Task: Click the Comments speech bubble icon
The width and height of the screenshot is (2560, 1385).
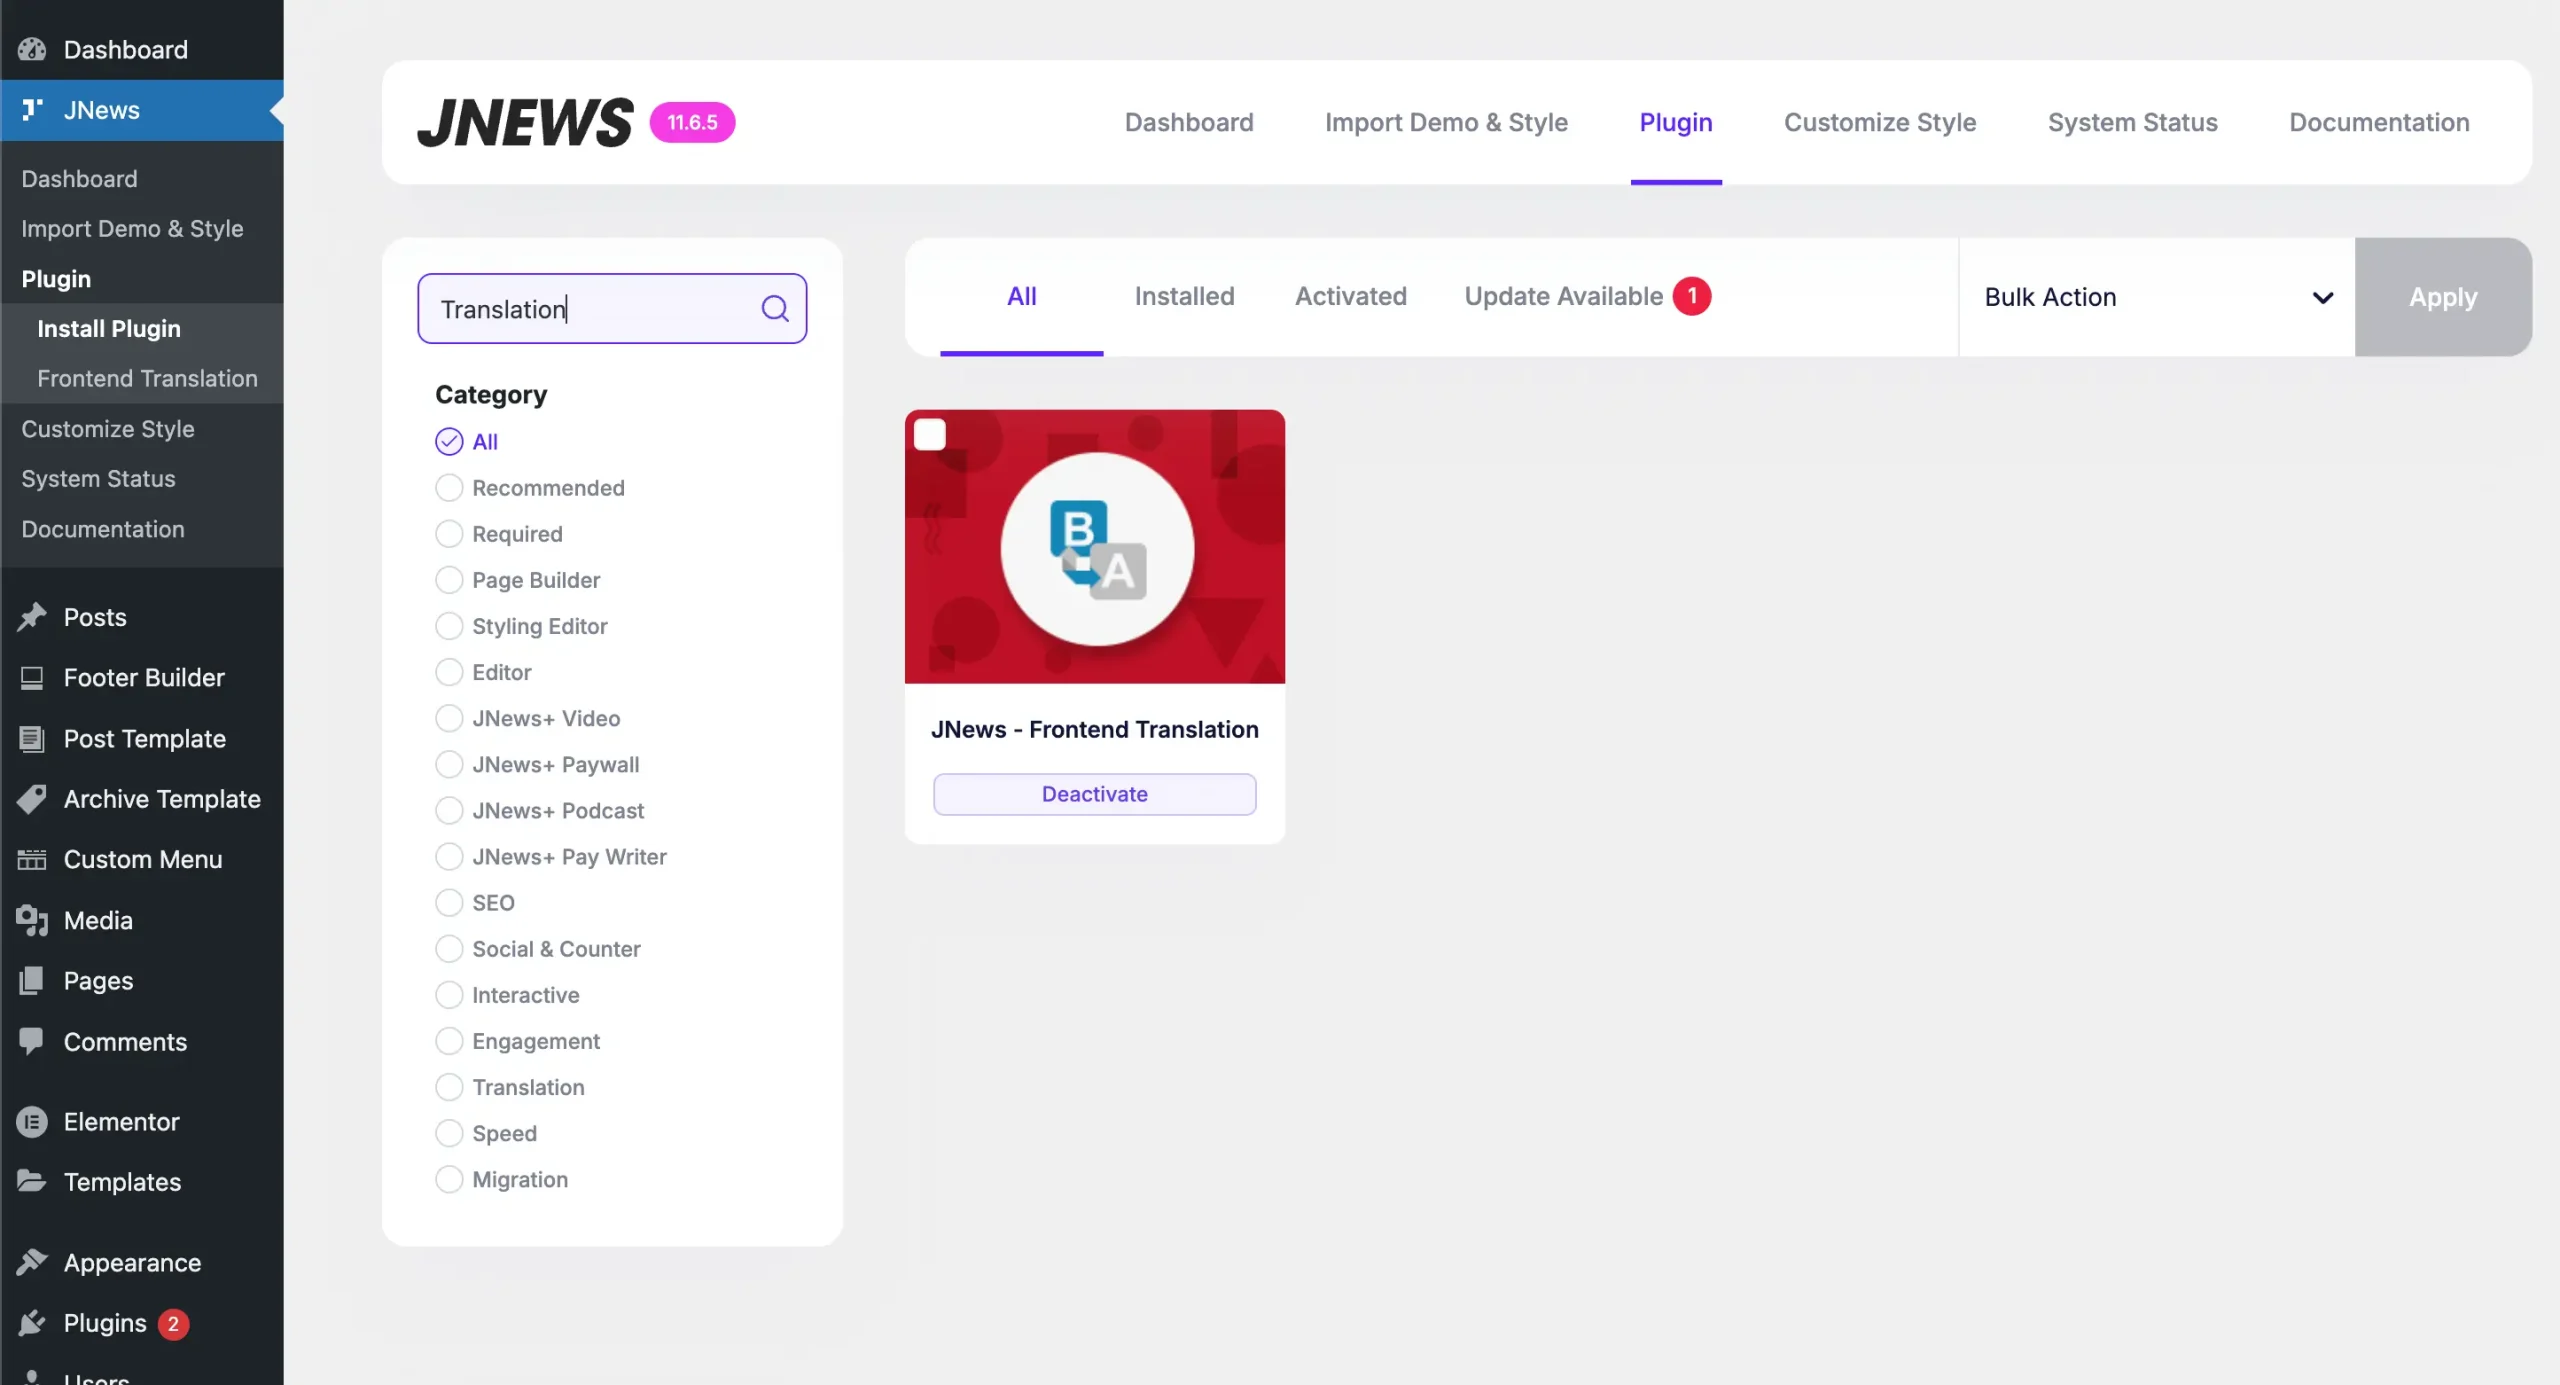Action: pos(32,1041)
